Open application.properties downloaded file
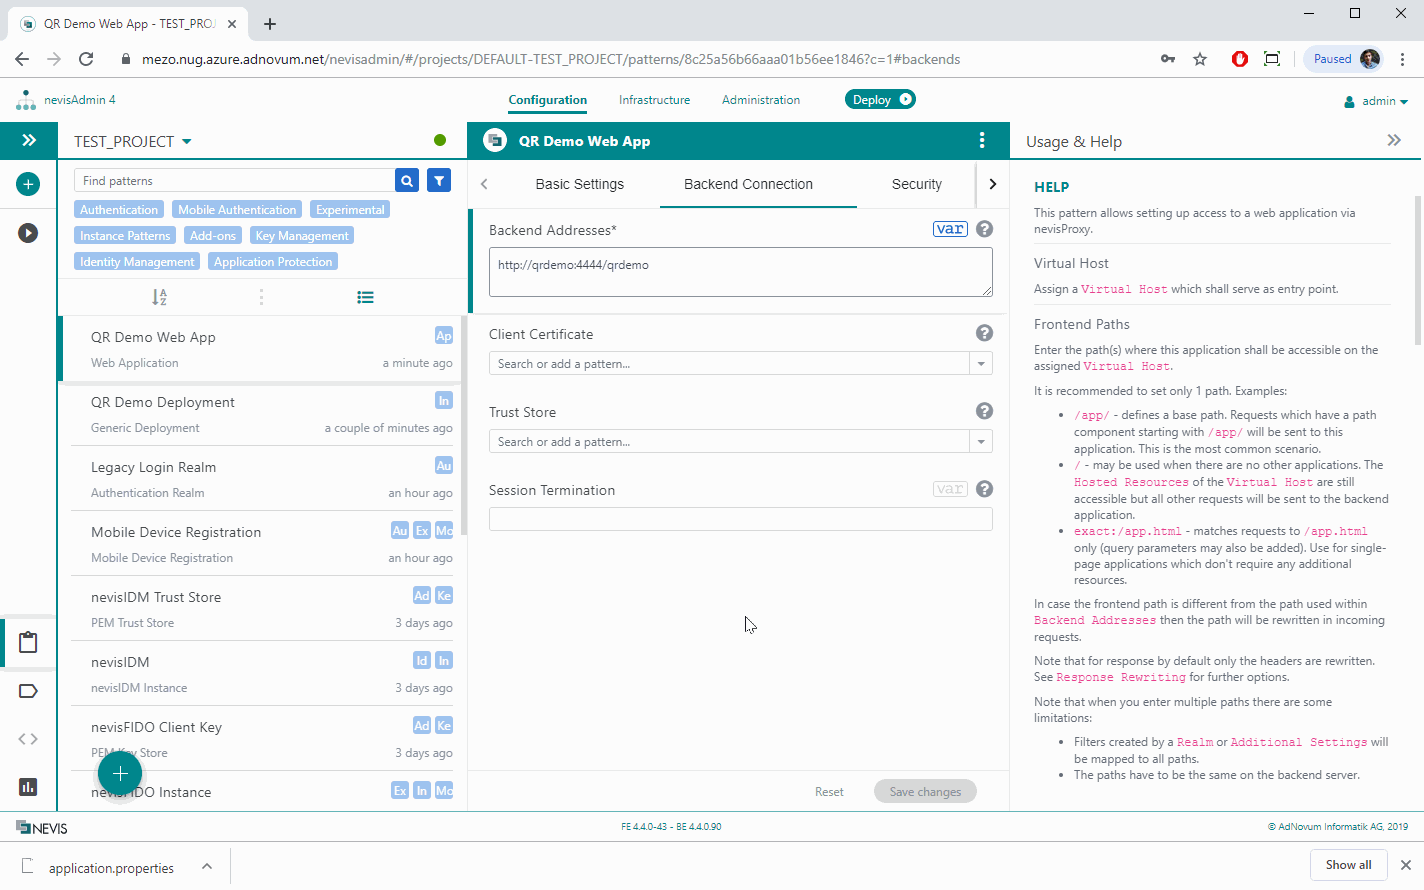The image size is (1424, 890). (x=110, y=867)
